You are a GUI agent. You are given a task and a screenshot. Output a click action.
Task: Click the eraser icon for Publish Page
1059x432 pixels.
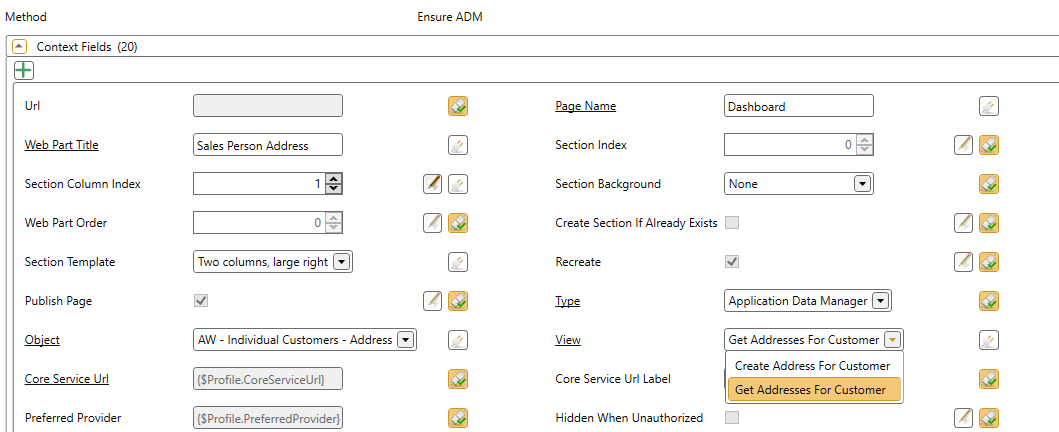click(x=458, y=301)
